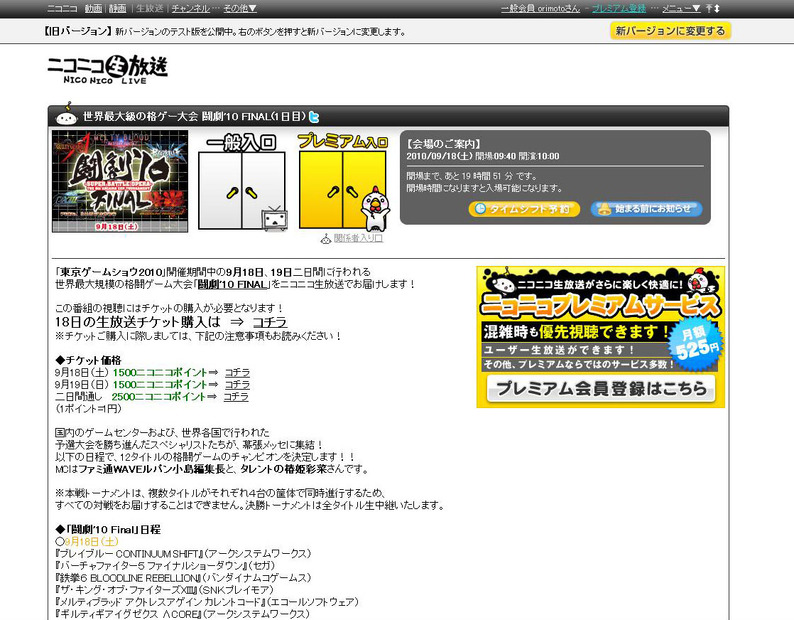Open the 静画 menu item
The image size is (794, 620).
pos(117,9)
